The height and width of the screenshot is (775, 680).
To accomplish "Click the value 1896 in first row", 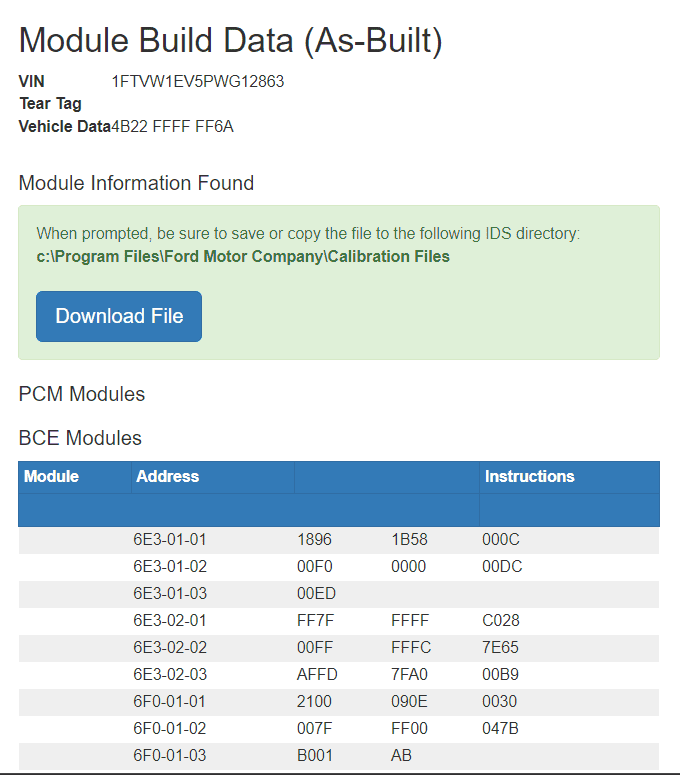I will [x=314, y=540].
